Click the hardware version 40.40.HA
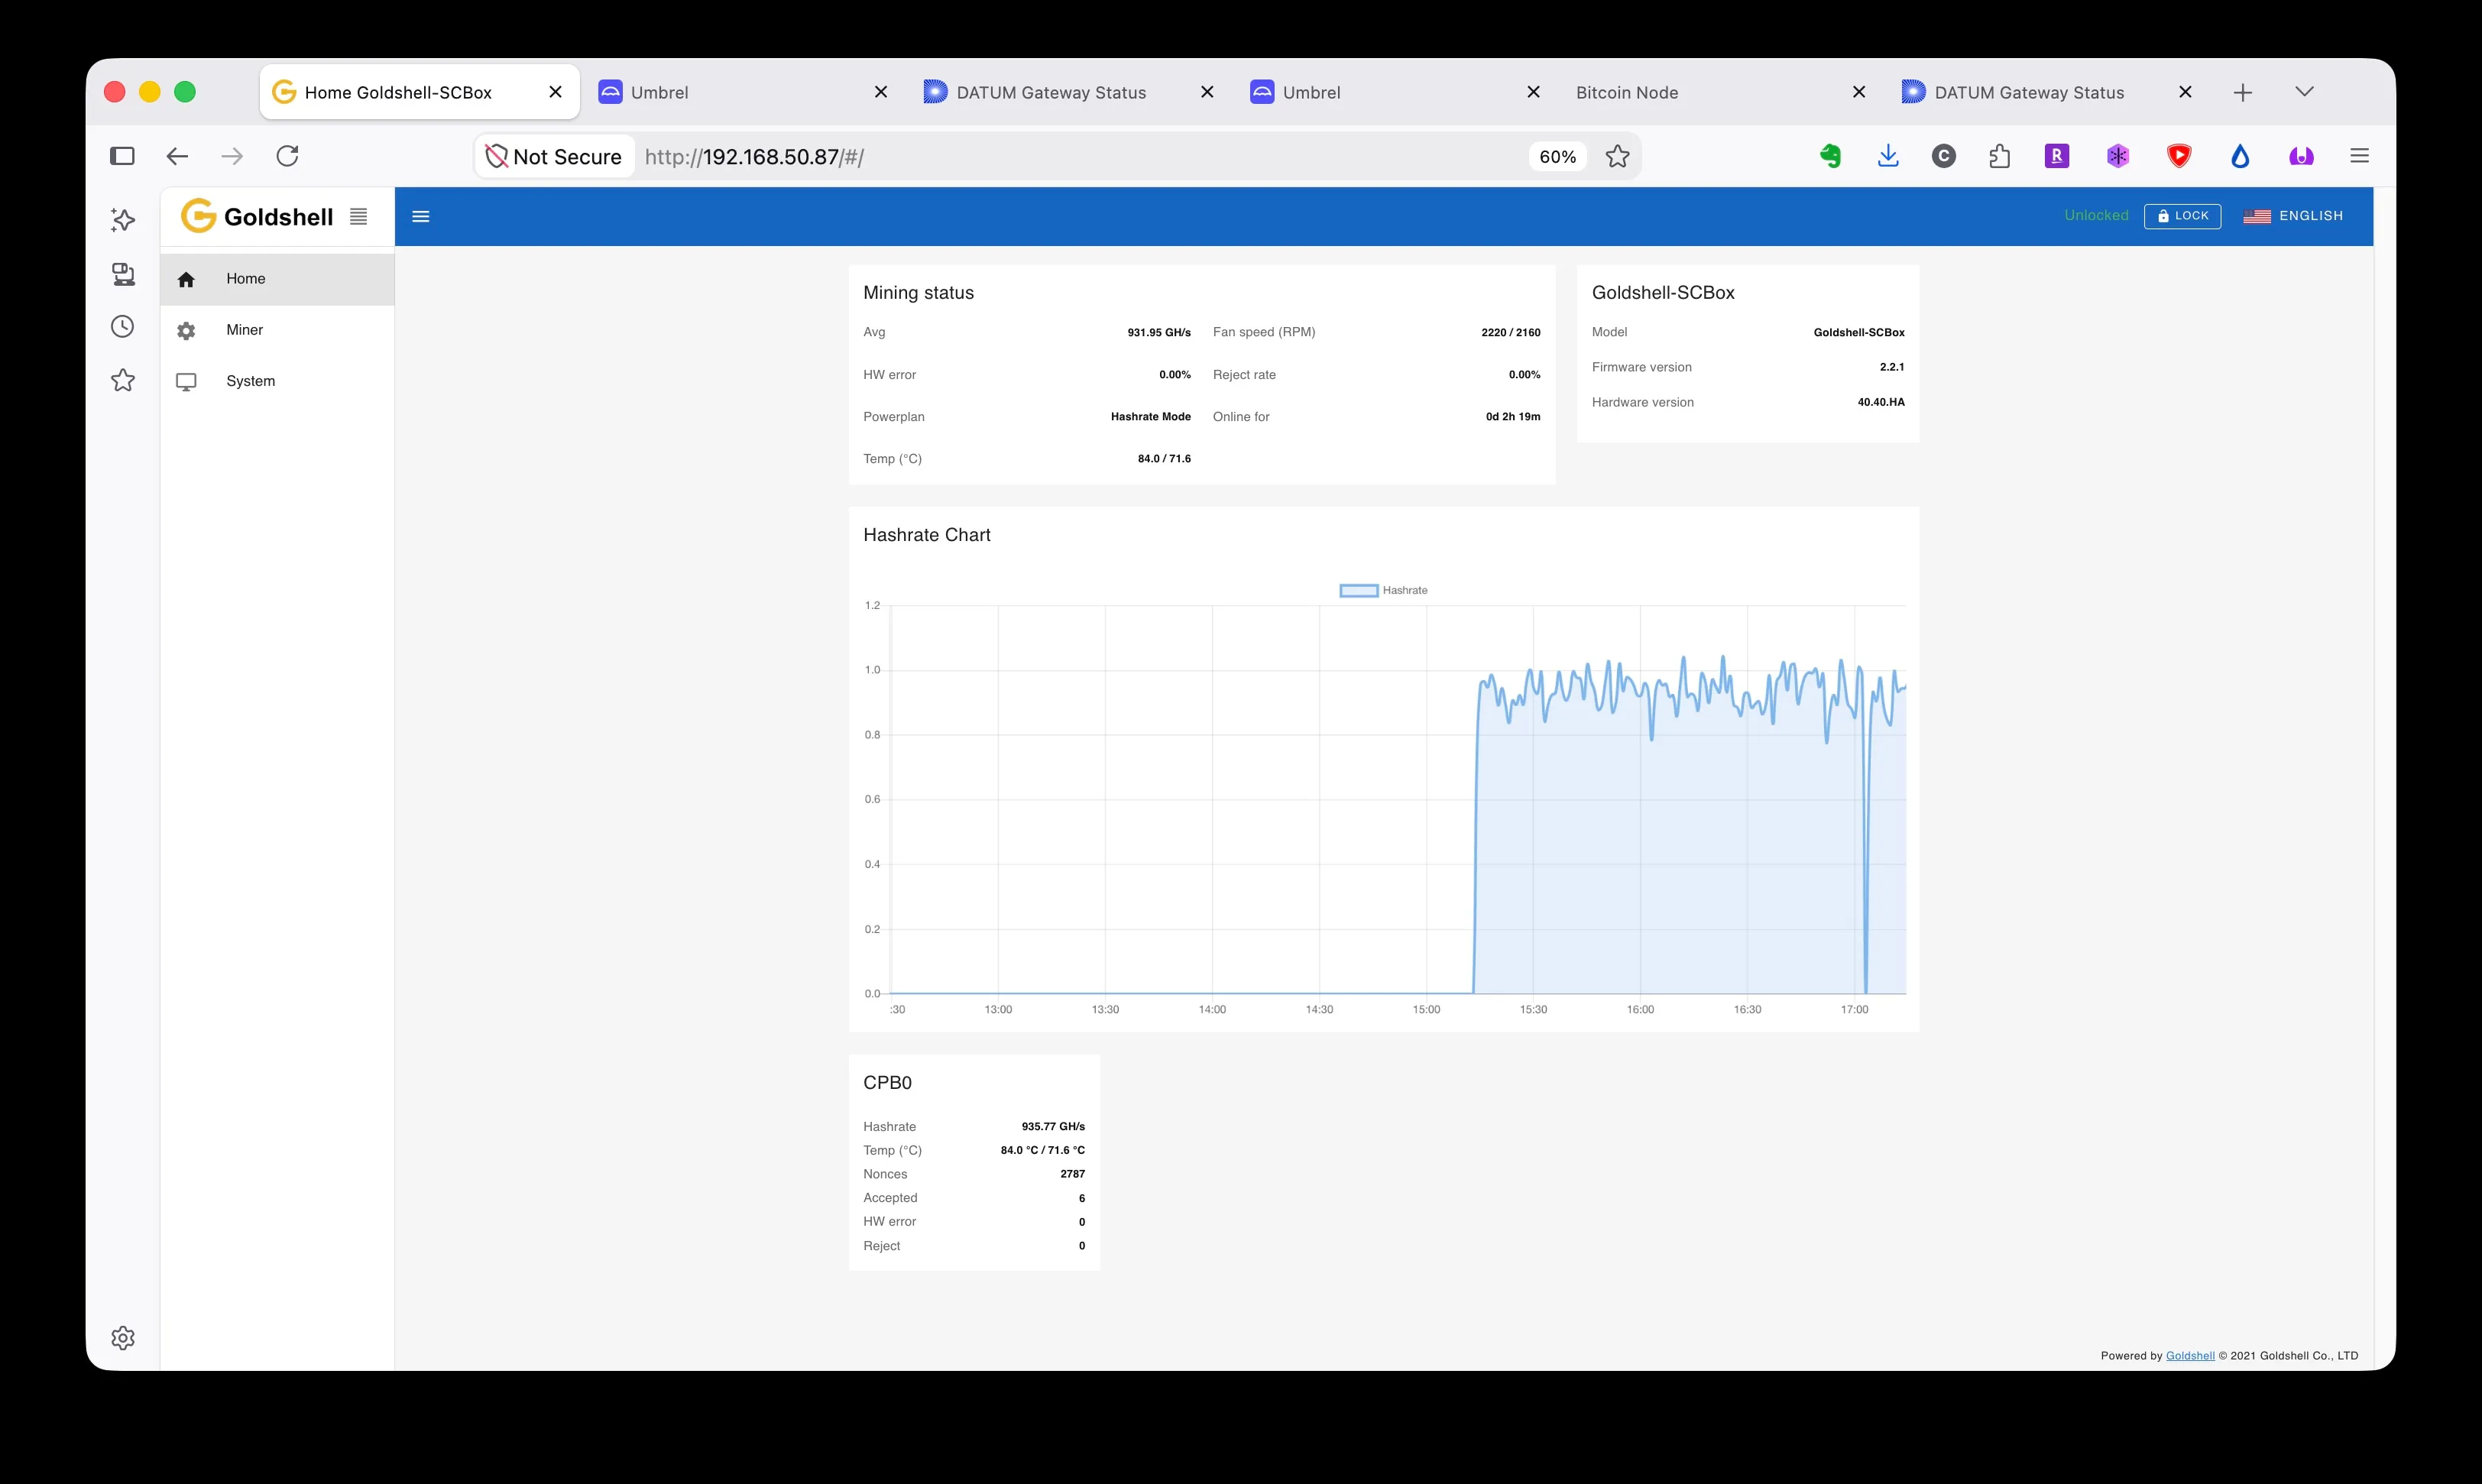The width and height of the screenshot is (2482, 1484). point(1880,402)
